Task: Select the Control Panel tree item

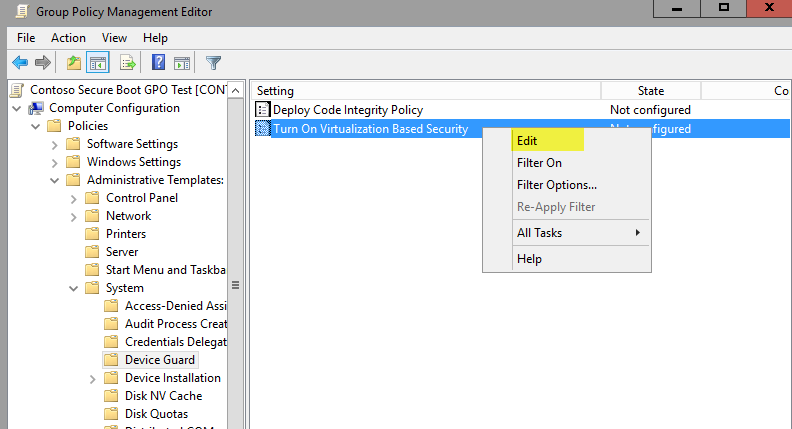Action: click(142, 198)
